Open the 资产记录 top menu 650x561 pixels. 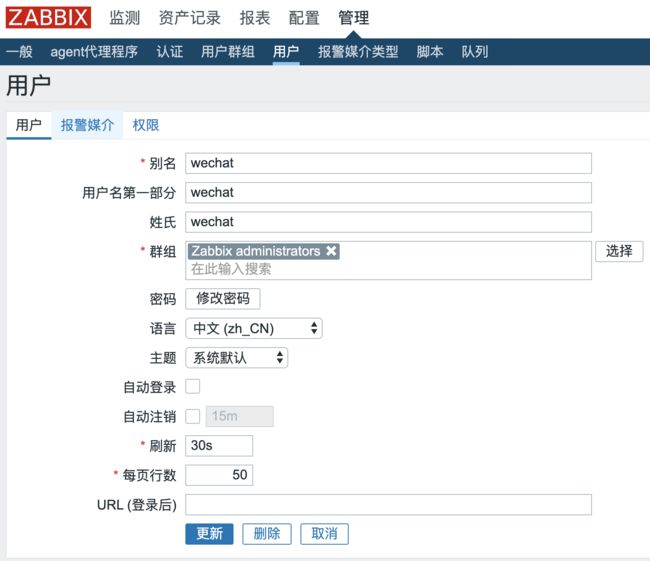(x=189, y=18)
